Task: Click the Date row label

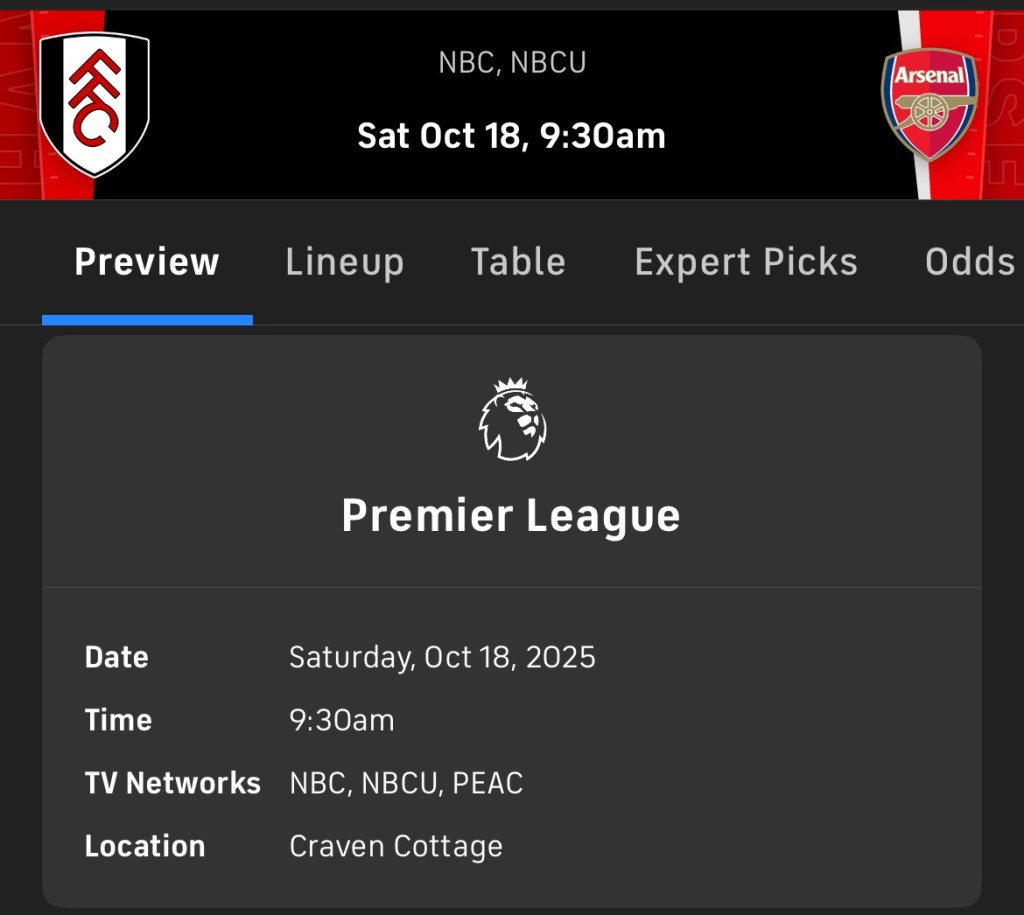Action: [117, 657]
